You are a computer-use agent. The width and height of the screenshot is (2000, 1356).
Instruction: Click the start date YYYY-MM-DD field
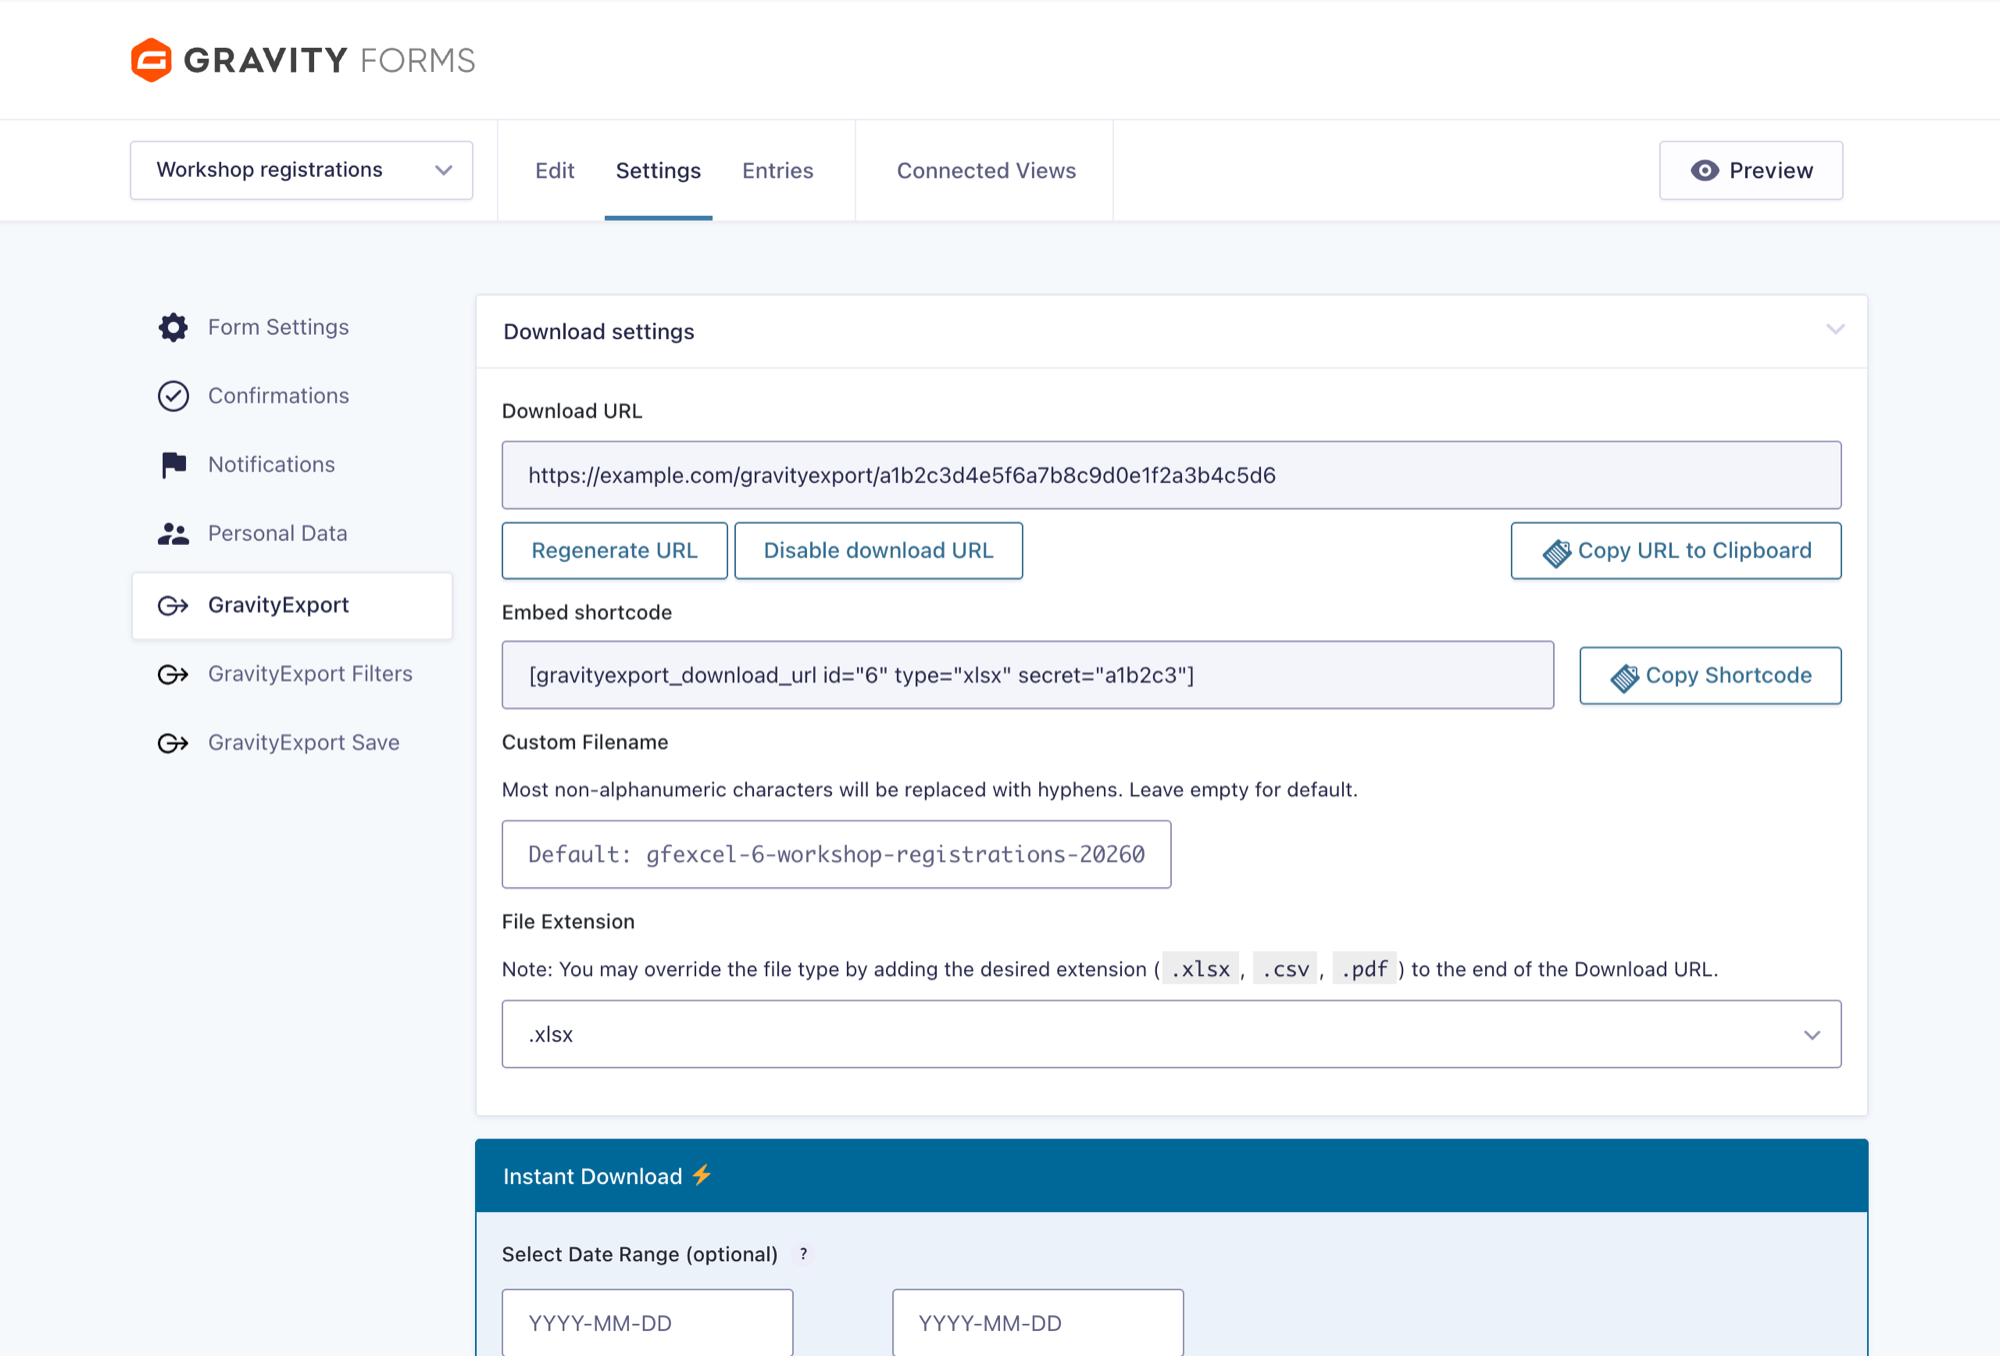(647, 1322)
